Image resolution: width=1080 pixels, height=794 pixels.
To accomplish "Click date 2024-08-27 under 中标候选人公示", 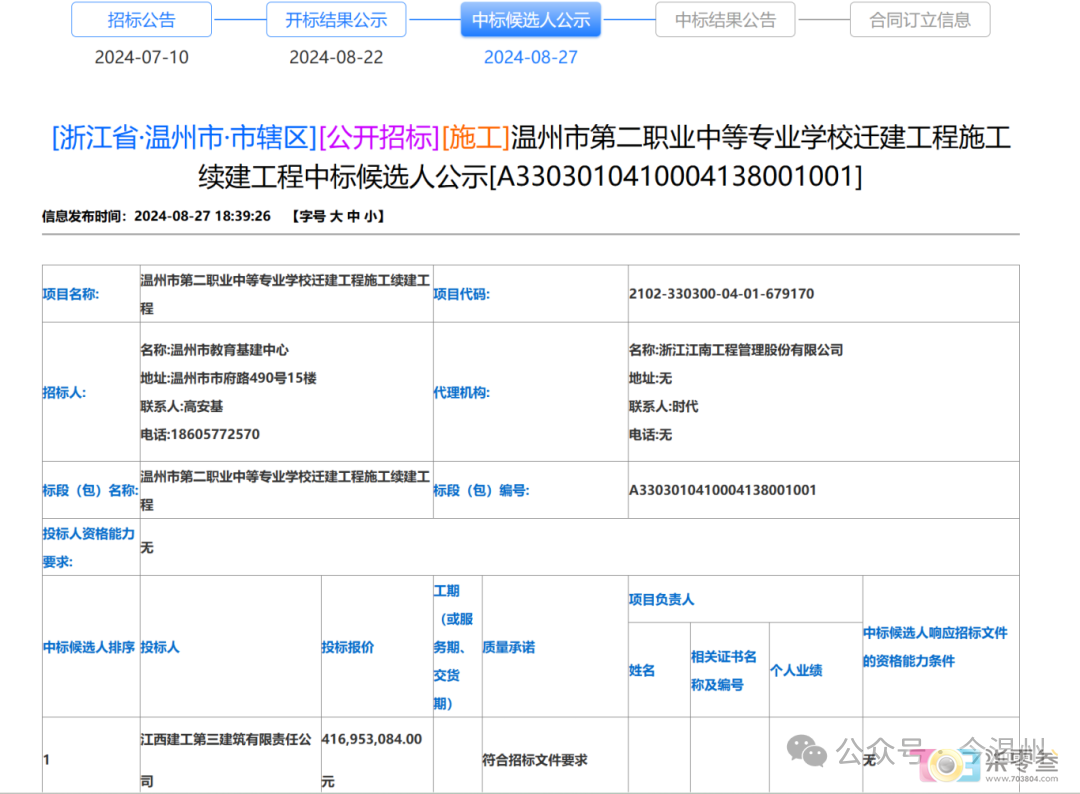I will 531,57.
